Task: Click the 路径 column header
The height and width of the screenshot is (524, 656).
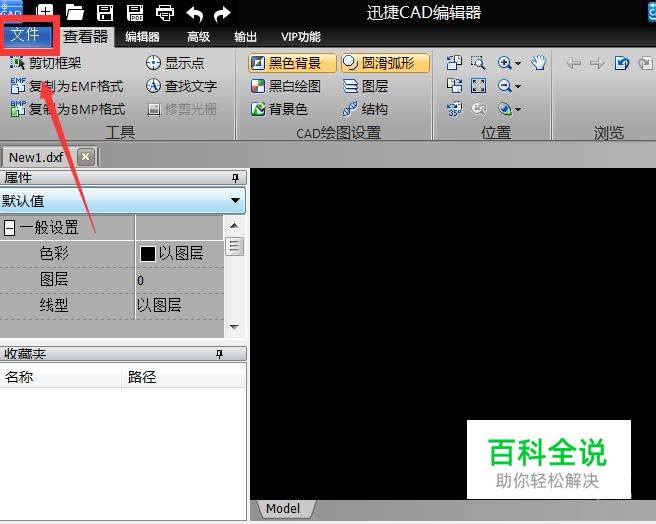Action: 183,377
